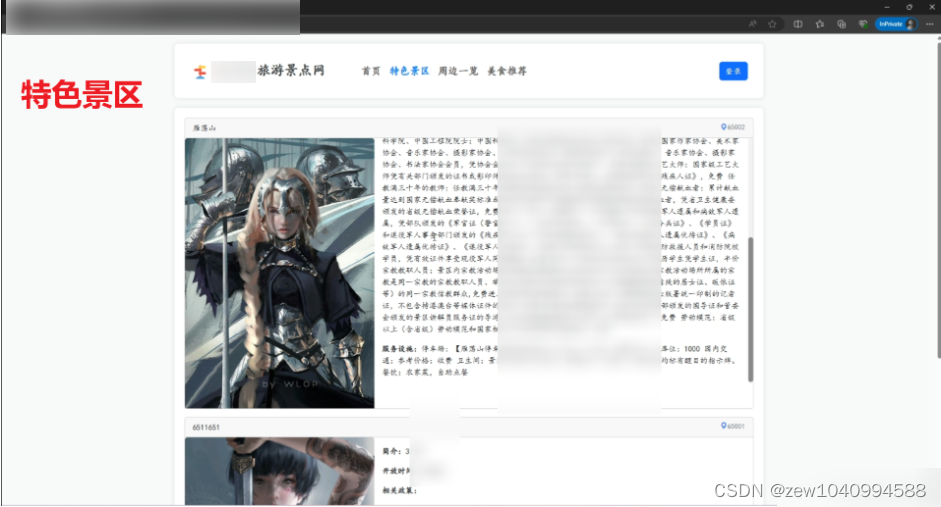Open Browser essentials heart icon

click(x=863, y=24)
